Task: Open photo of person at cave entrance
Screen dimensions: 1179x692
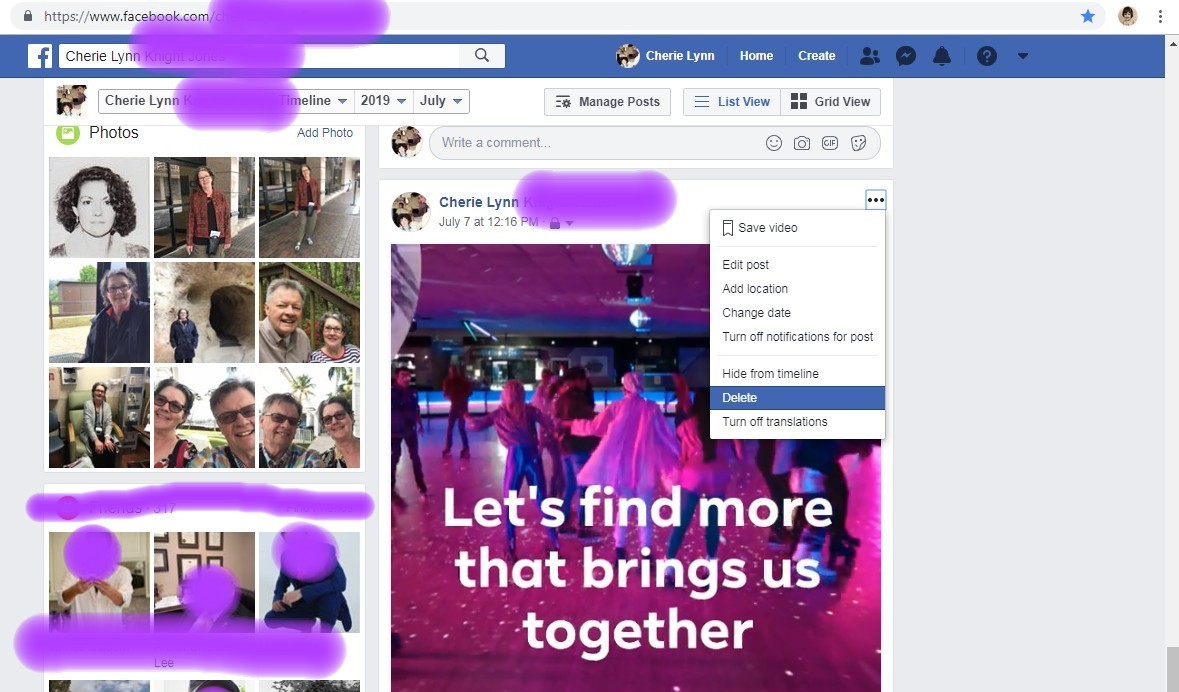Action: click(x=205, y=312)
